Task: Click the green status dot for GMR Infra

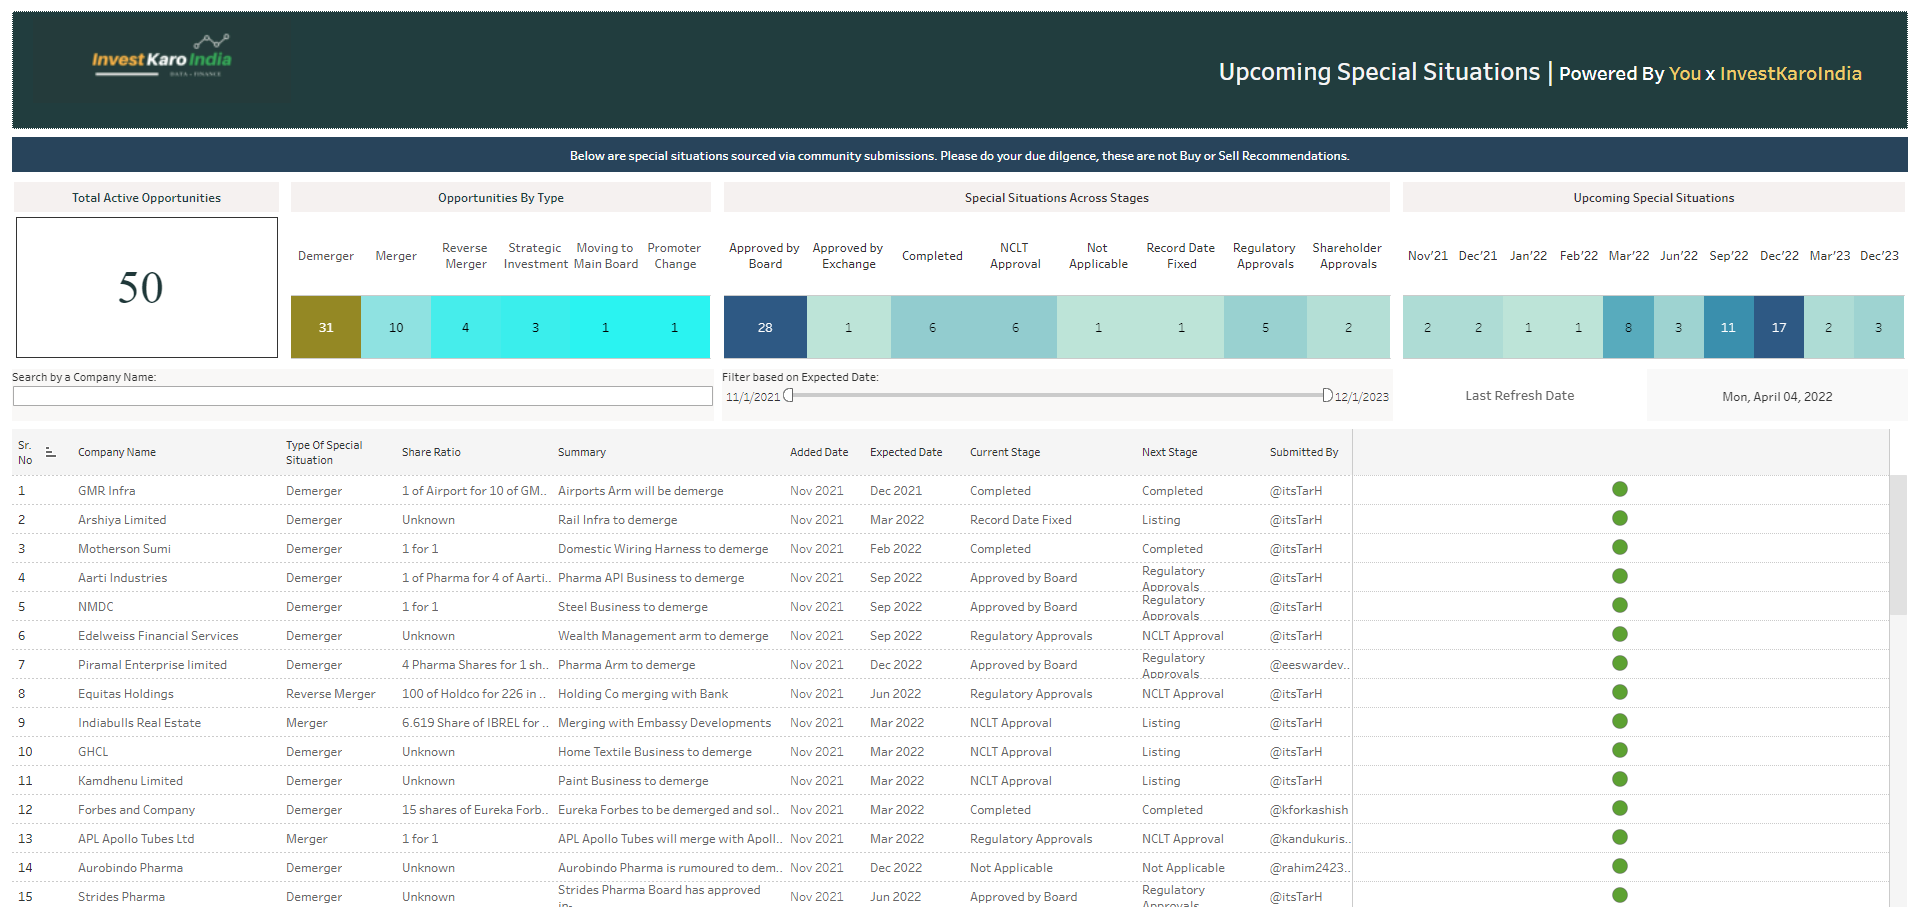Action: [1620, 489]
